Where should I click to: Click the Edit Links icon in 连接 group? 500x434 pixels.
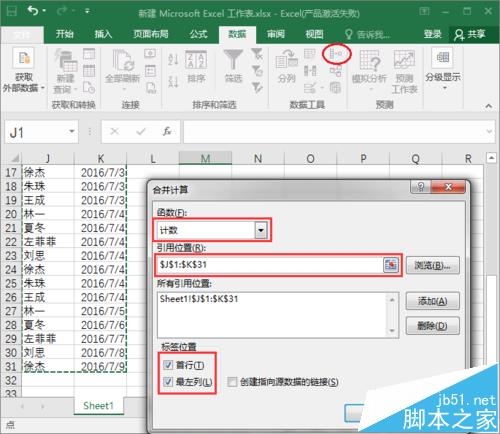point(151,88)
